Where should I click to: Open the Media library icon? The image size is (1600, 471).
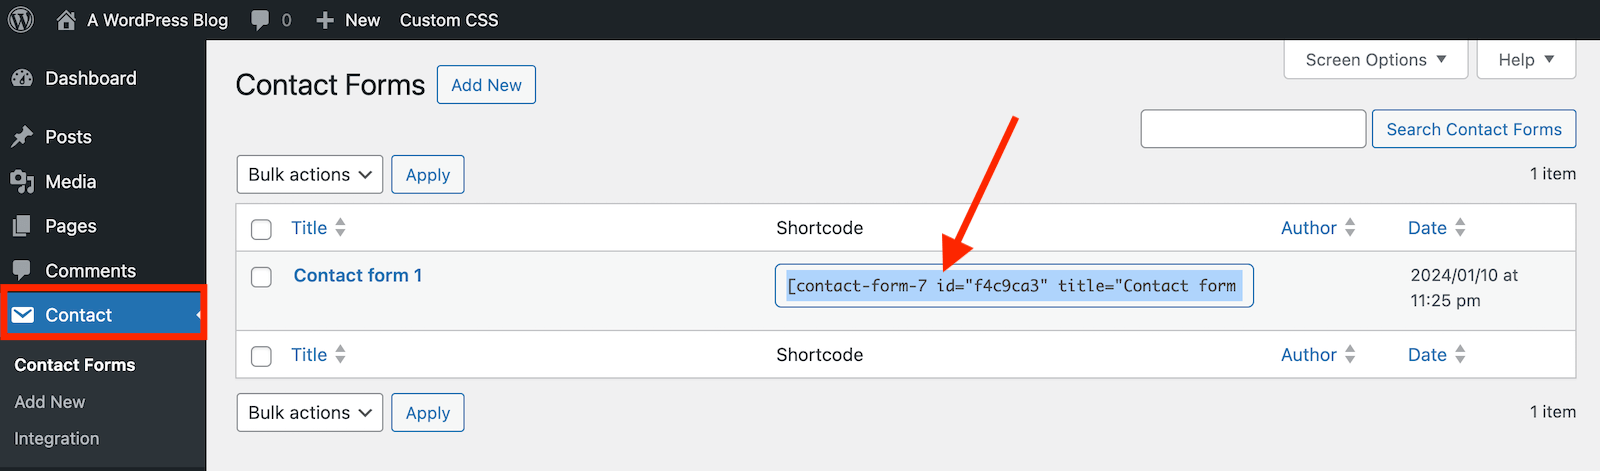[22, 182]
